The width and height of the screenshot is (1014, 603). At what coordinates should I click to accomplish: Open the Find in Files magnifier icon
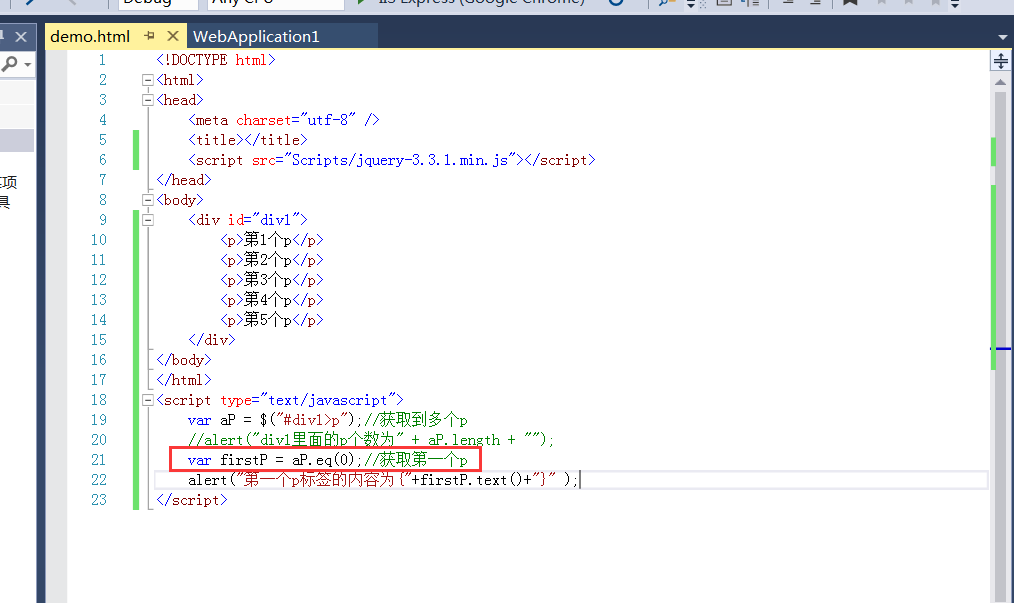point(661,3)
